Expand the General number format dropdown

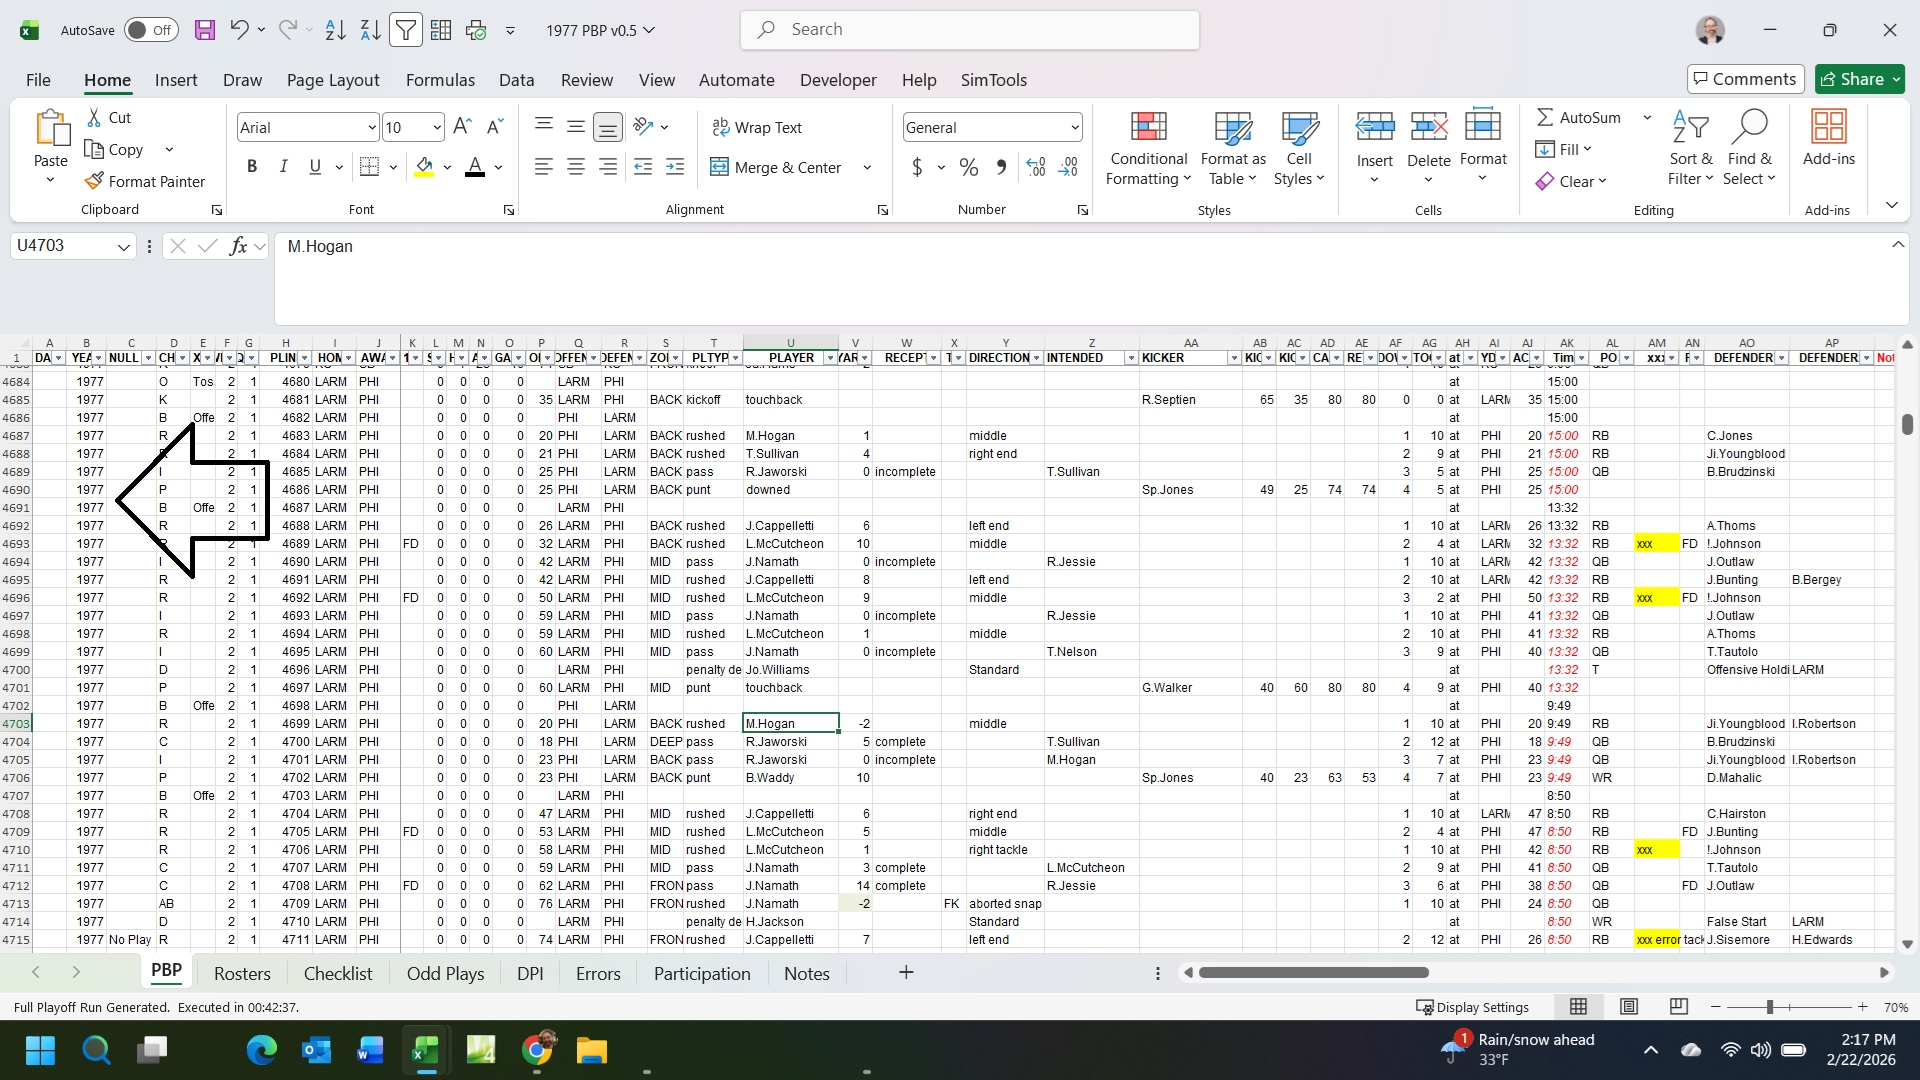pyautogui.click(x=1075, y=127)
